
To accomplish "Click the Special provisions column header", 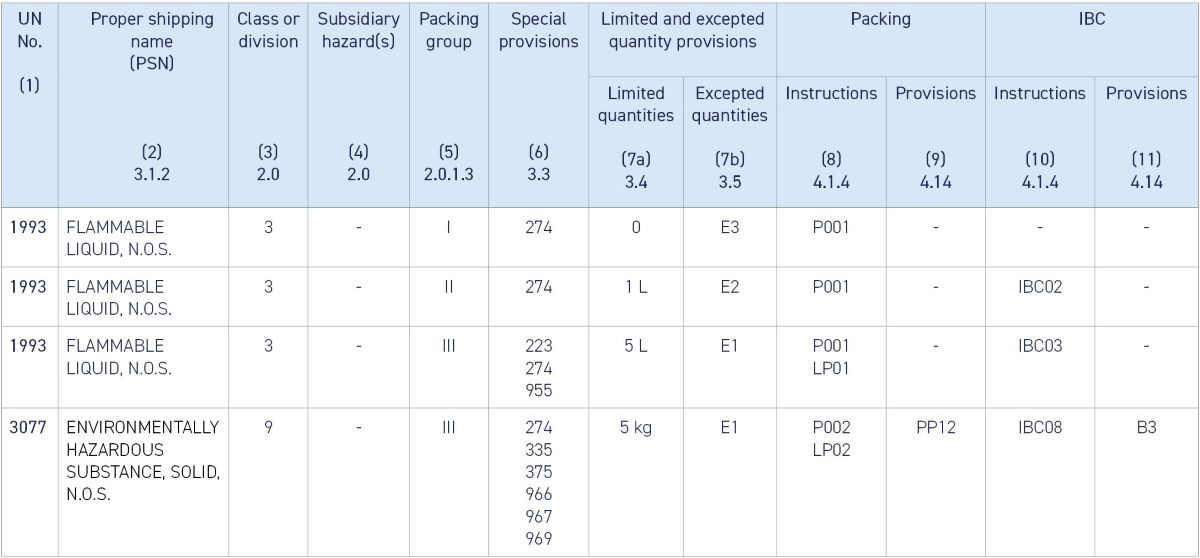I will tap(538, 30).
